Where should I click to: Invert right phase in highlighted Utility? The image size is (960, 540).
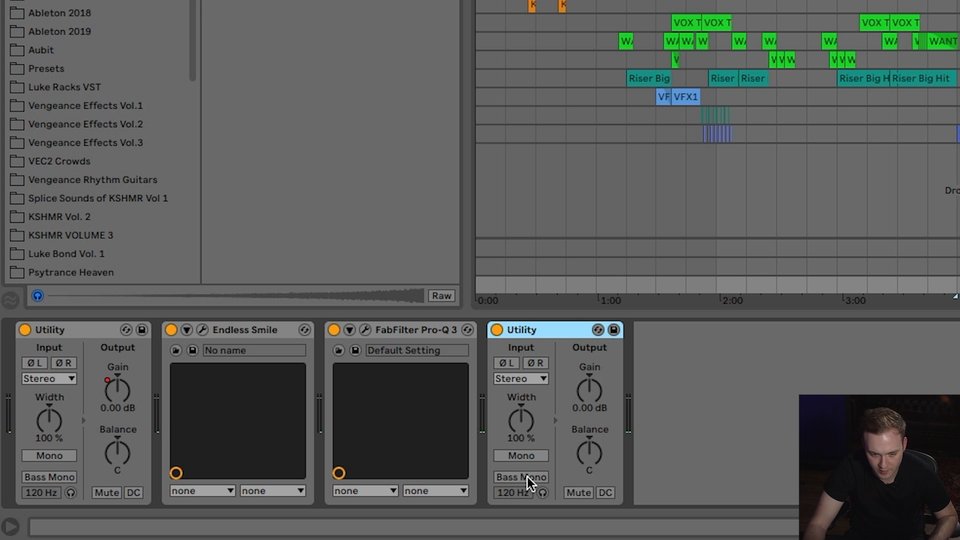coord(535,363)
